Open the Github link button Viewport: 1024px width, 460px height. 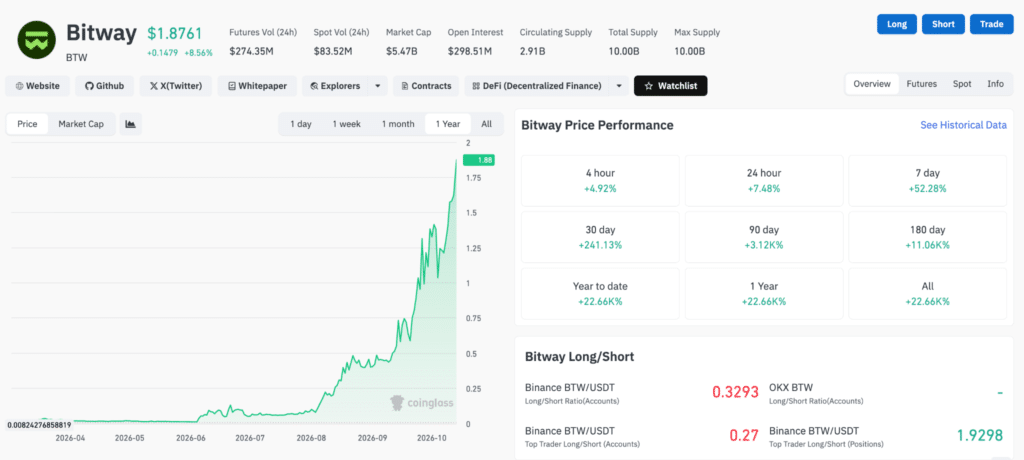click(104, 86)
